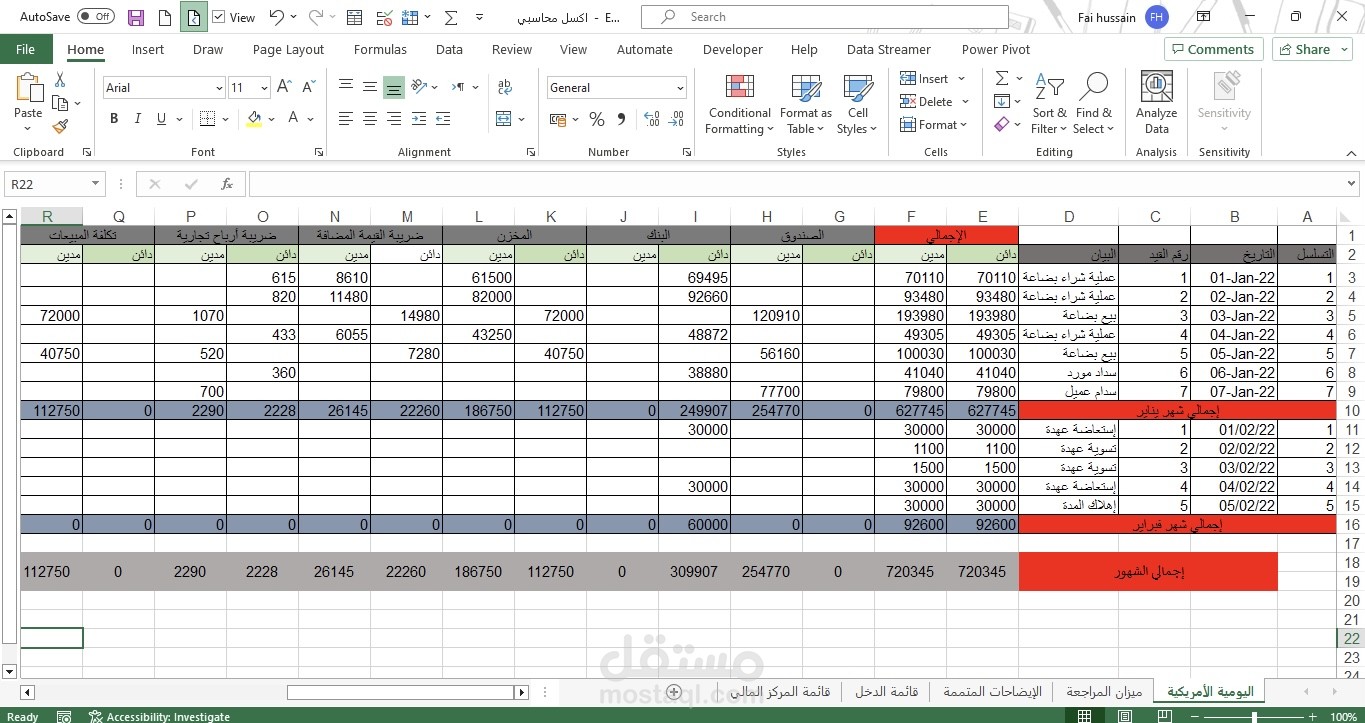Screen dimensions: 1365x723
Task: Toggle Underline formatting
Action: click(x=162, y=119)
